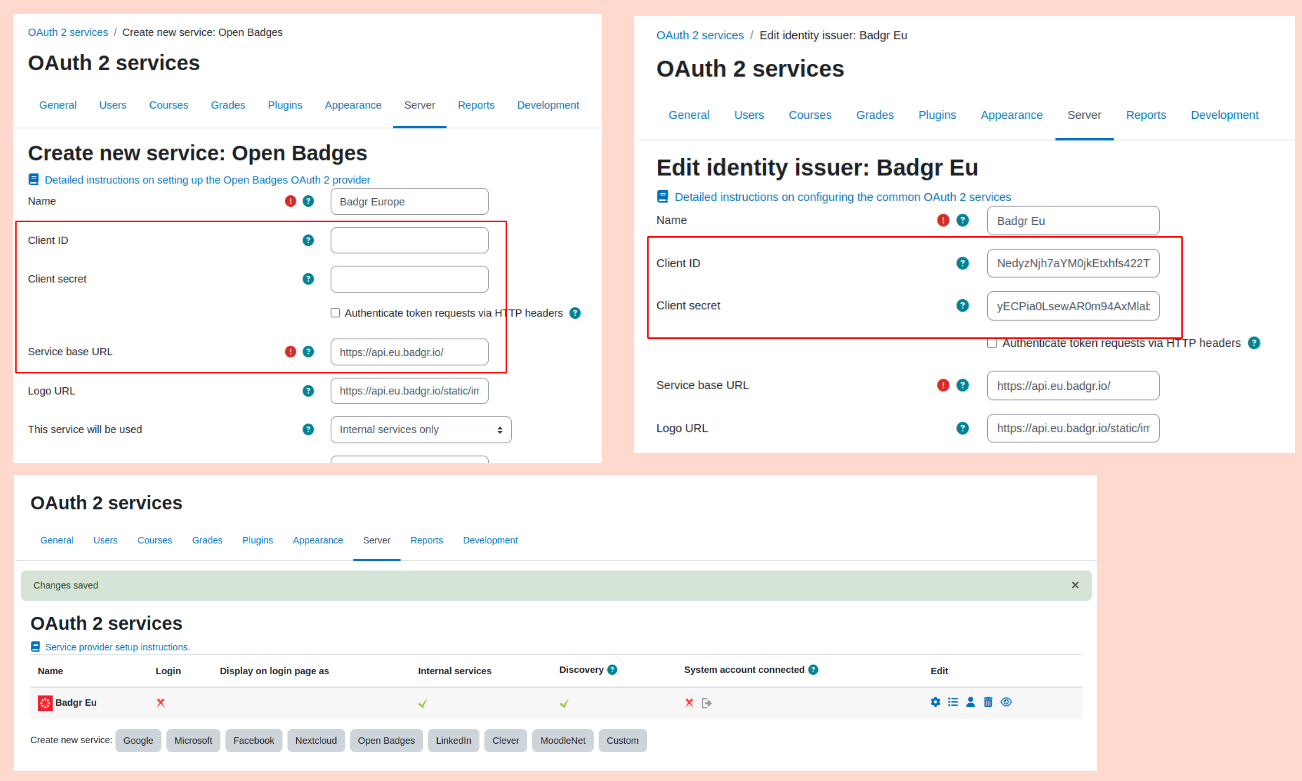The width and height of the screenshot is (1302, 781).
Task: Open General tab in Create new service panel
Action: click(58, 105)
